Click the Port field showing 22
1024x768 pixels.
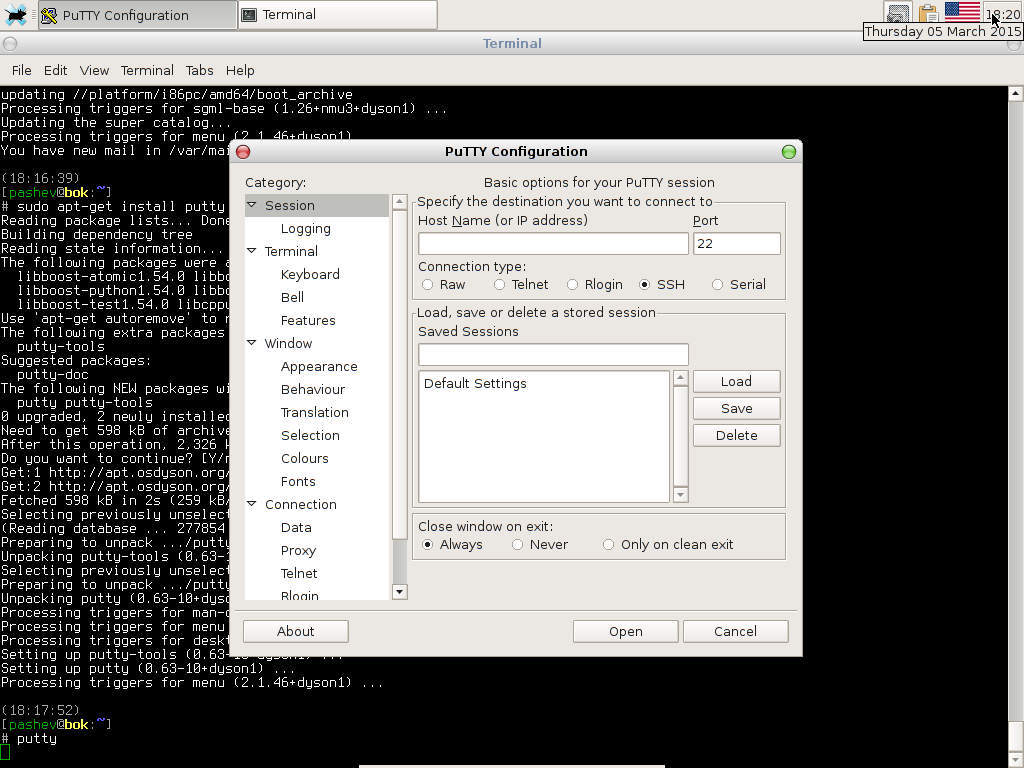pyautogui.click(x=737, y=244)
